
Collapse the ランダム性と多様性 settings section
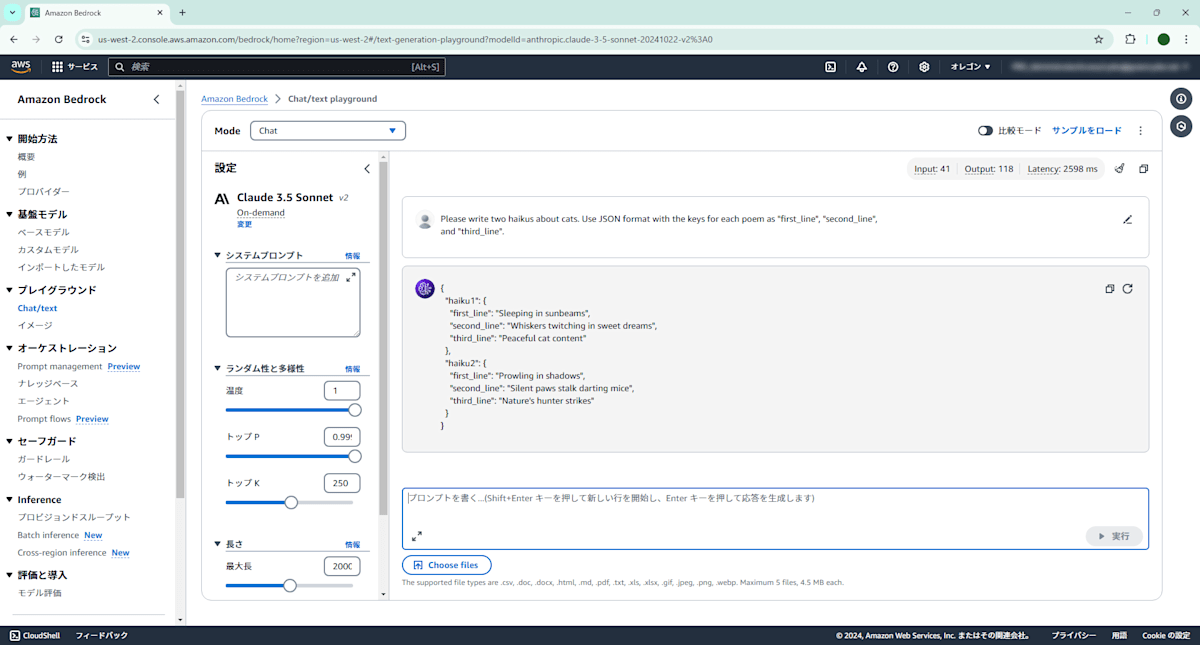[218, 368]
